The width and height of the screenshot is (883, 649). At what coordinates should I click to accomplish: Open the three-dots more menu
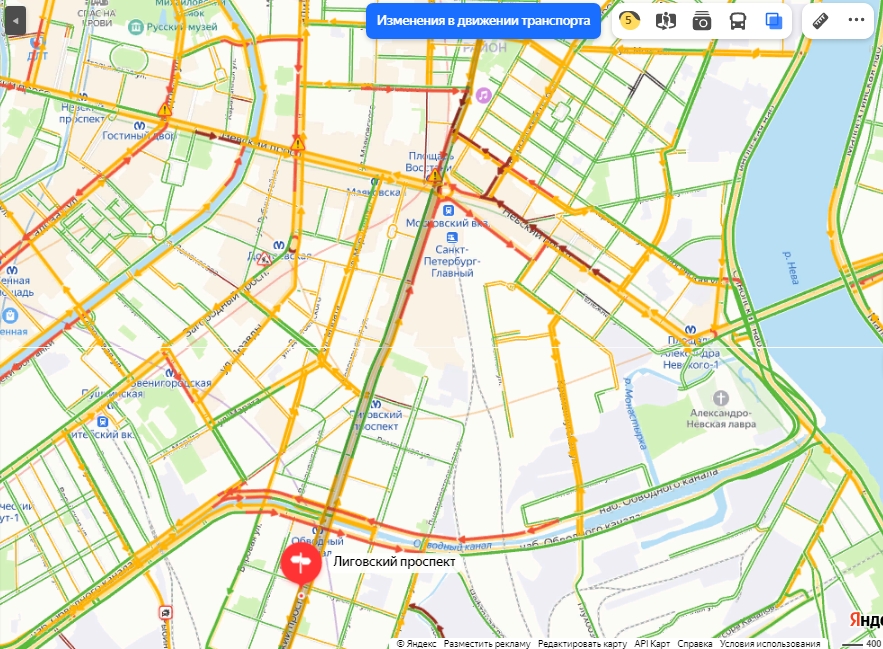click(x=856, y=20)
